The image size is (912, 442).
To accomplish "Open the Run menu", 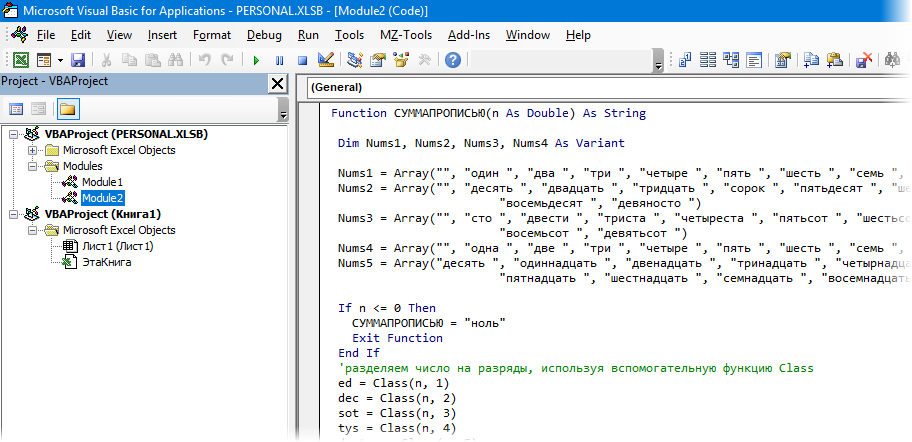I will click(x=308, y=35).
